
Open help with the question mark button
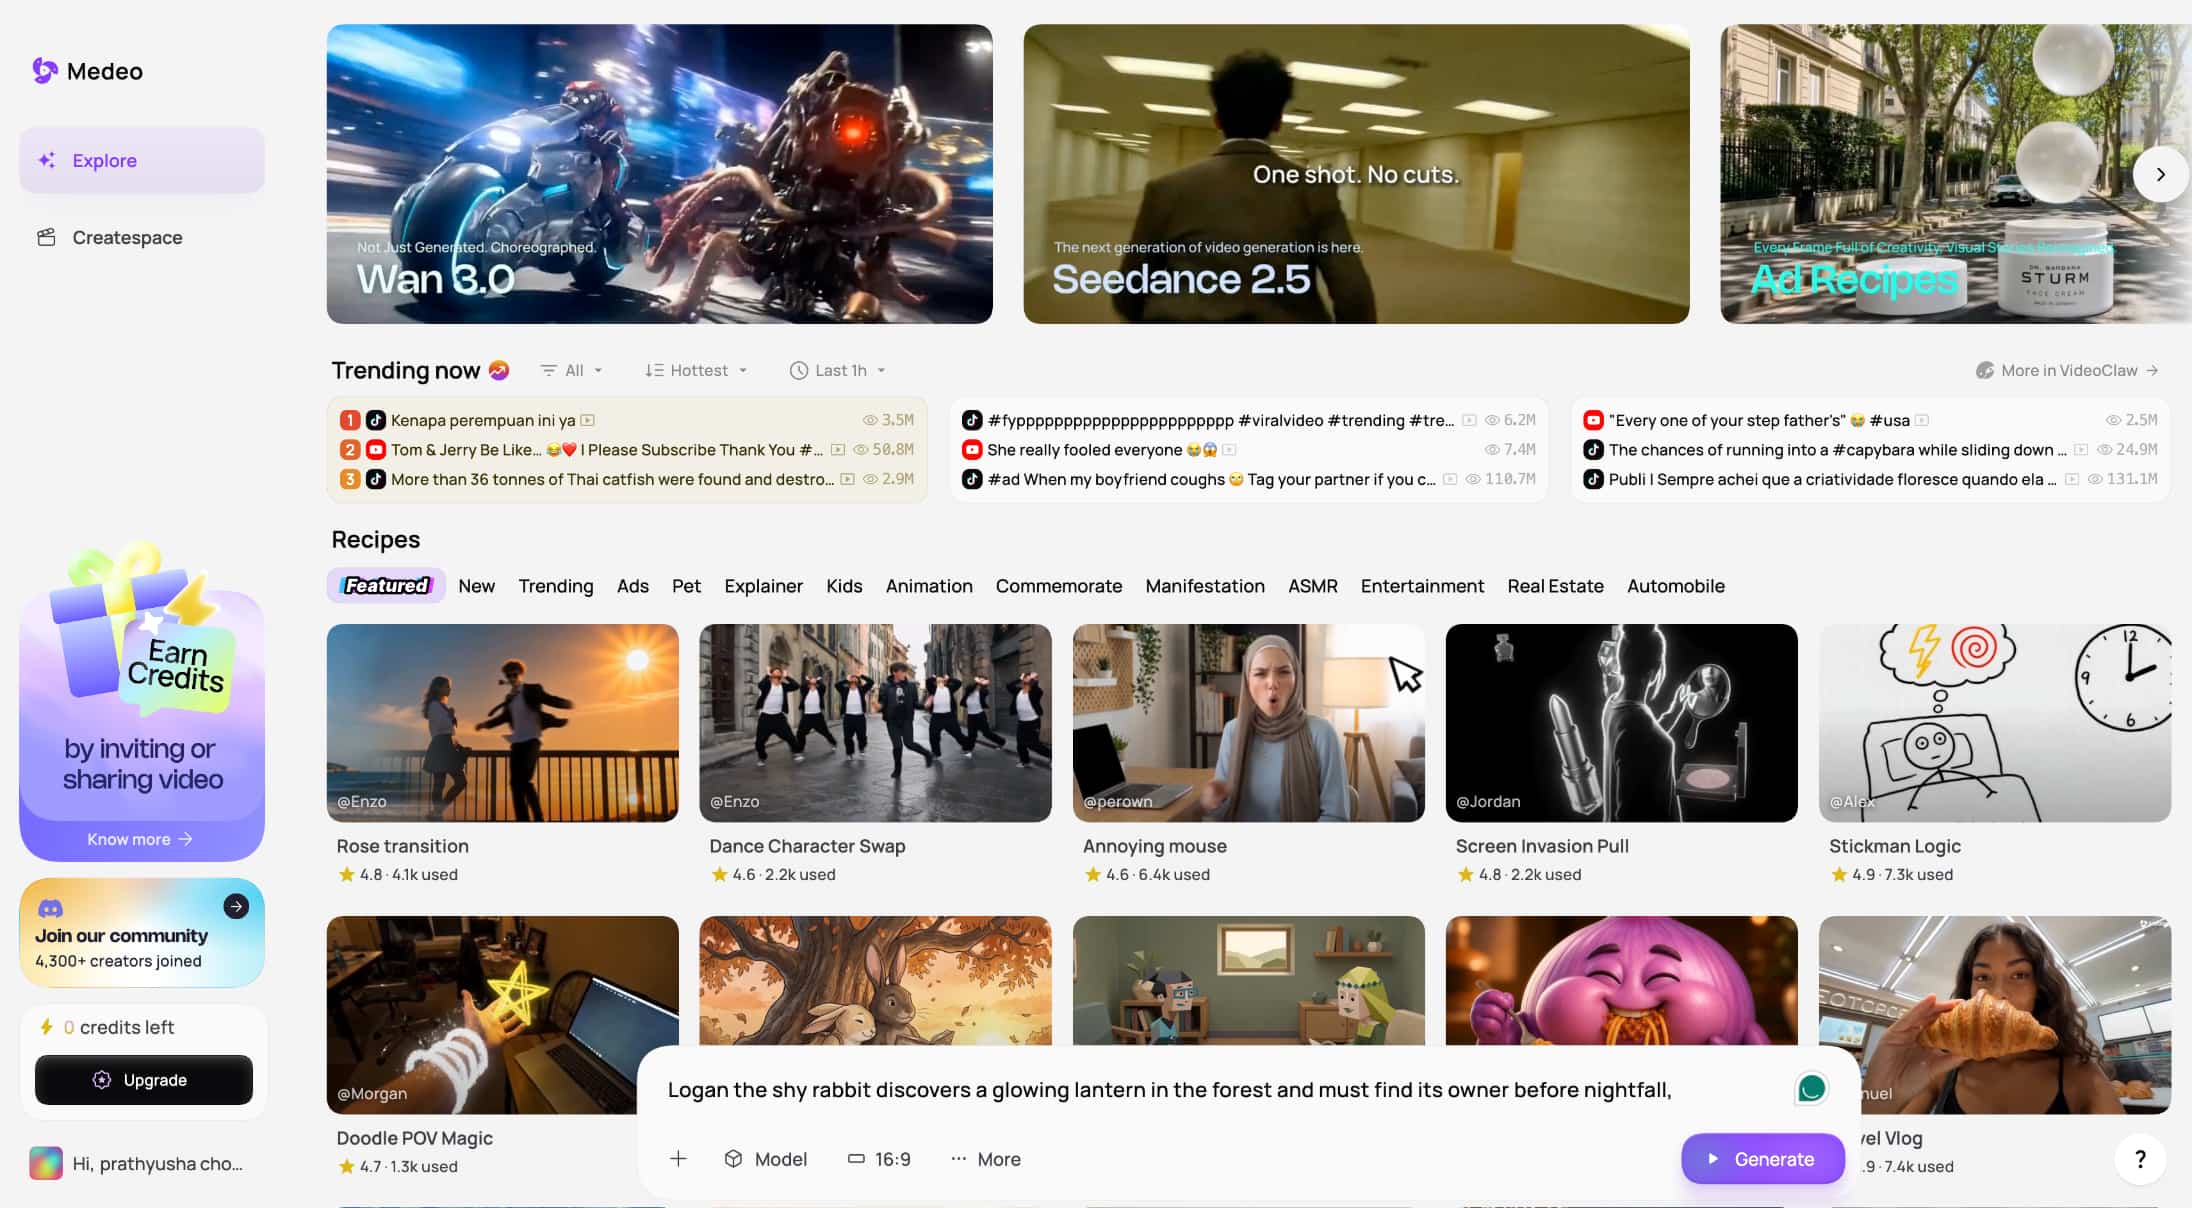2140,1159
